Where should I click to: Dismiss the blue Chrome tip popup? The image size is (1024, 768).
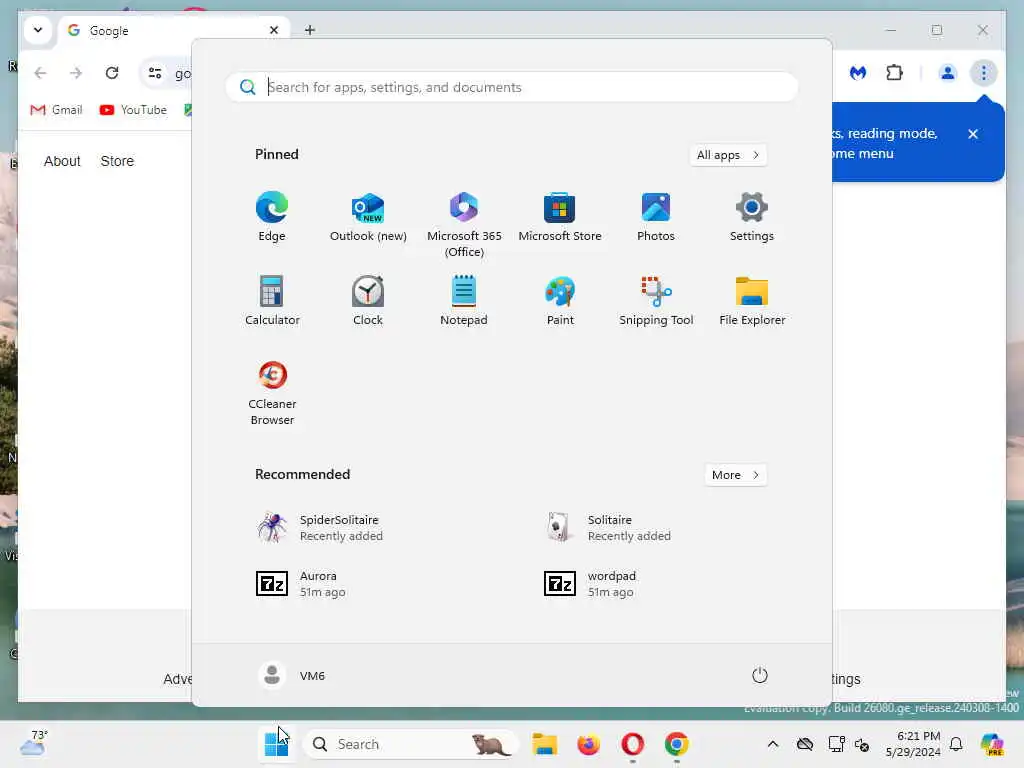(x=973, y=134)
